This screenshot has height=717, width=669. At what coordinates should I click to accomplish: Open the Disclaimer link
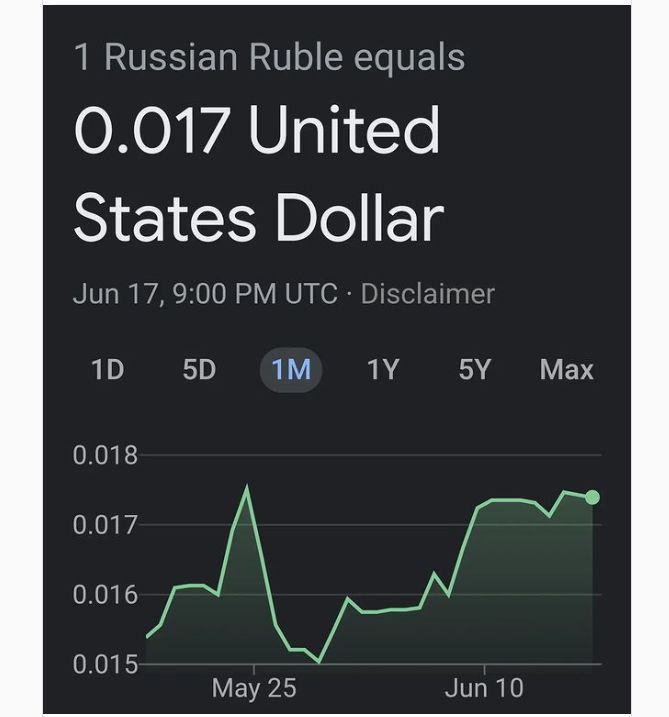tap(427, 294)
